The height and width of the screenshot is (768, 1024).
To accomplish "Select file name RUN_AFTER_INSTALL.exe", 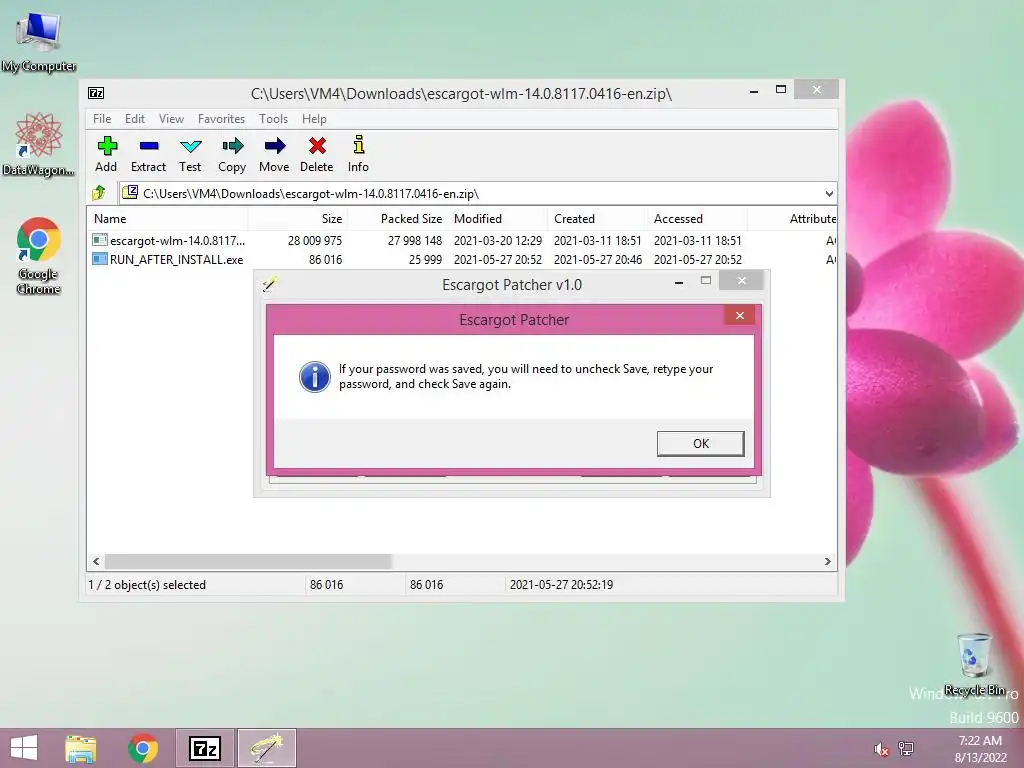I will point(176,259).
